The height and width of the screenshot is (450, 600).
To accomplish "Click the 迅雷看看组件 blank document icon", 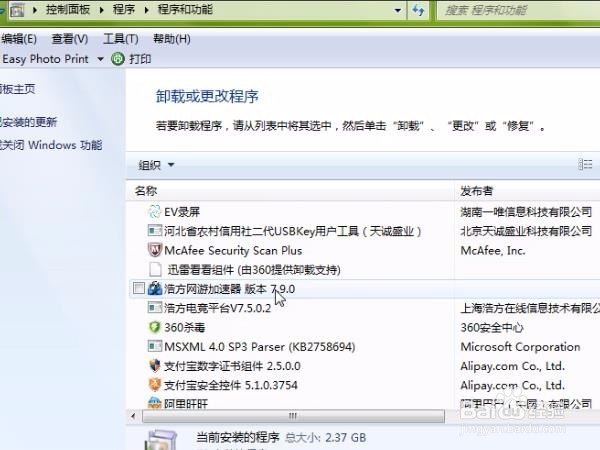I will (x=155, y=269).
